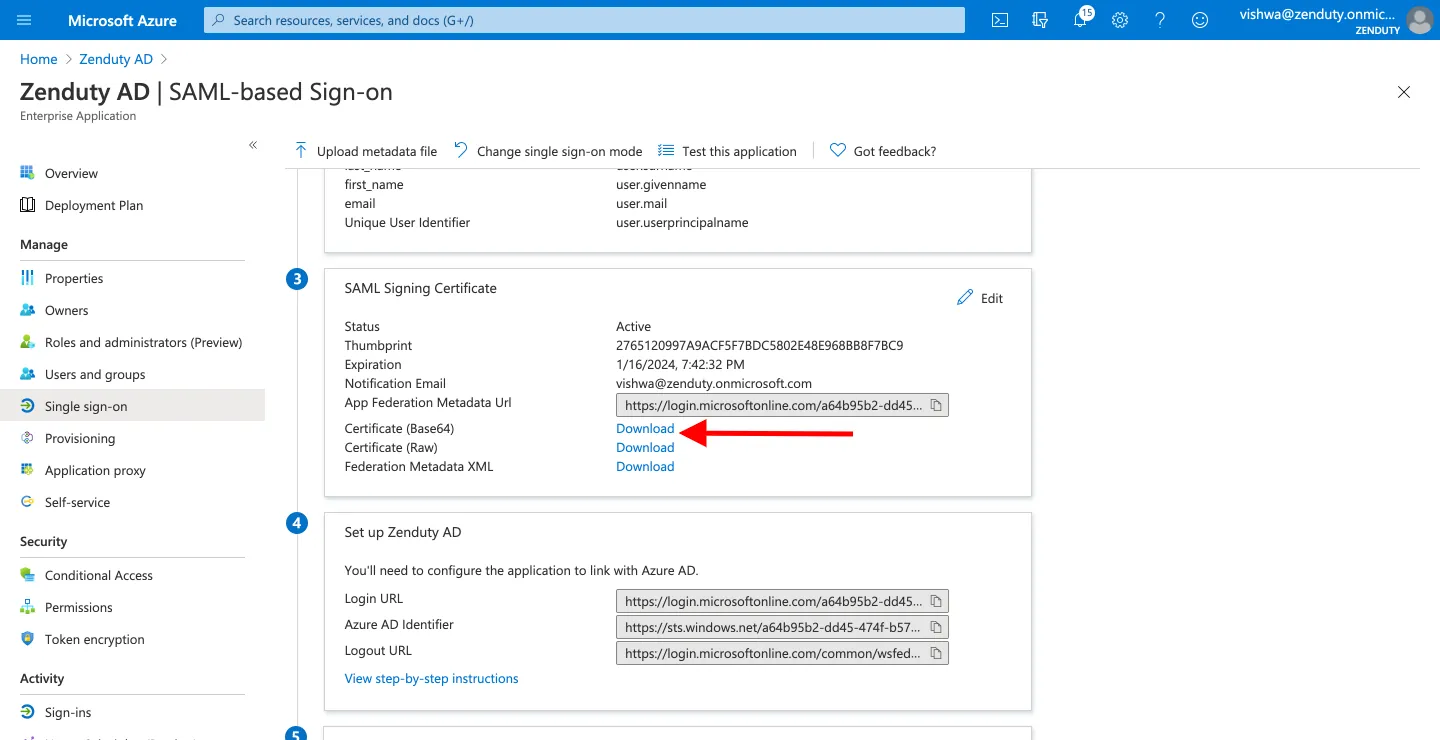Download the Certificate (Base64)
Screen dimensions: 1440x740
645,428
